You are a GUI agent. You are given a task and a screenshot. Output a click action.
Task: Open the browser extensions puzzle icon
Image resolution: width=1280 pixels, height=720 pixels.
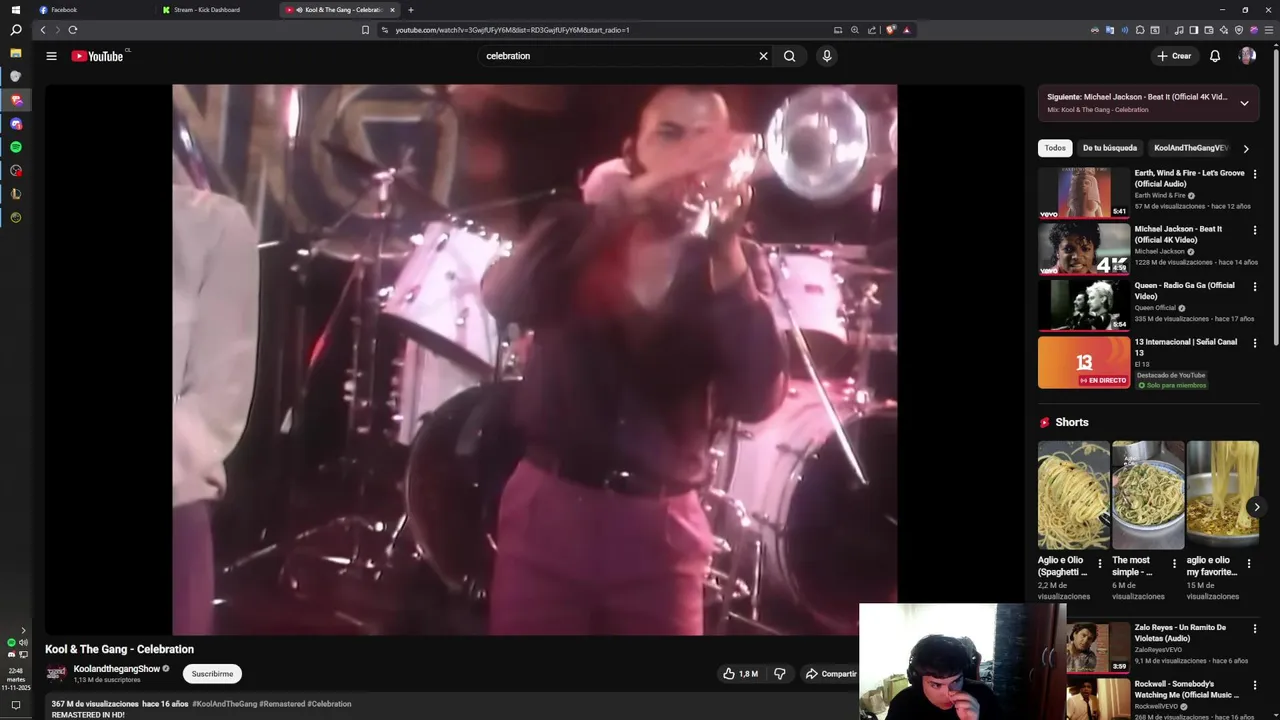pos(1140,30)
